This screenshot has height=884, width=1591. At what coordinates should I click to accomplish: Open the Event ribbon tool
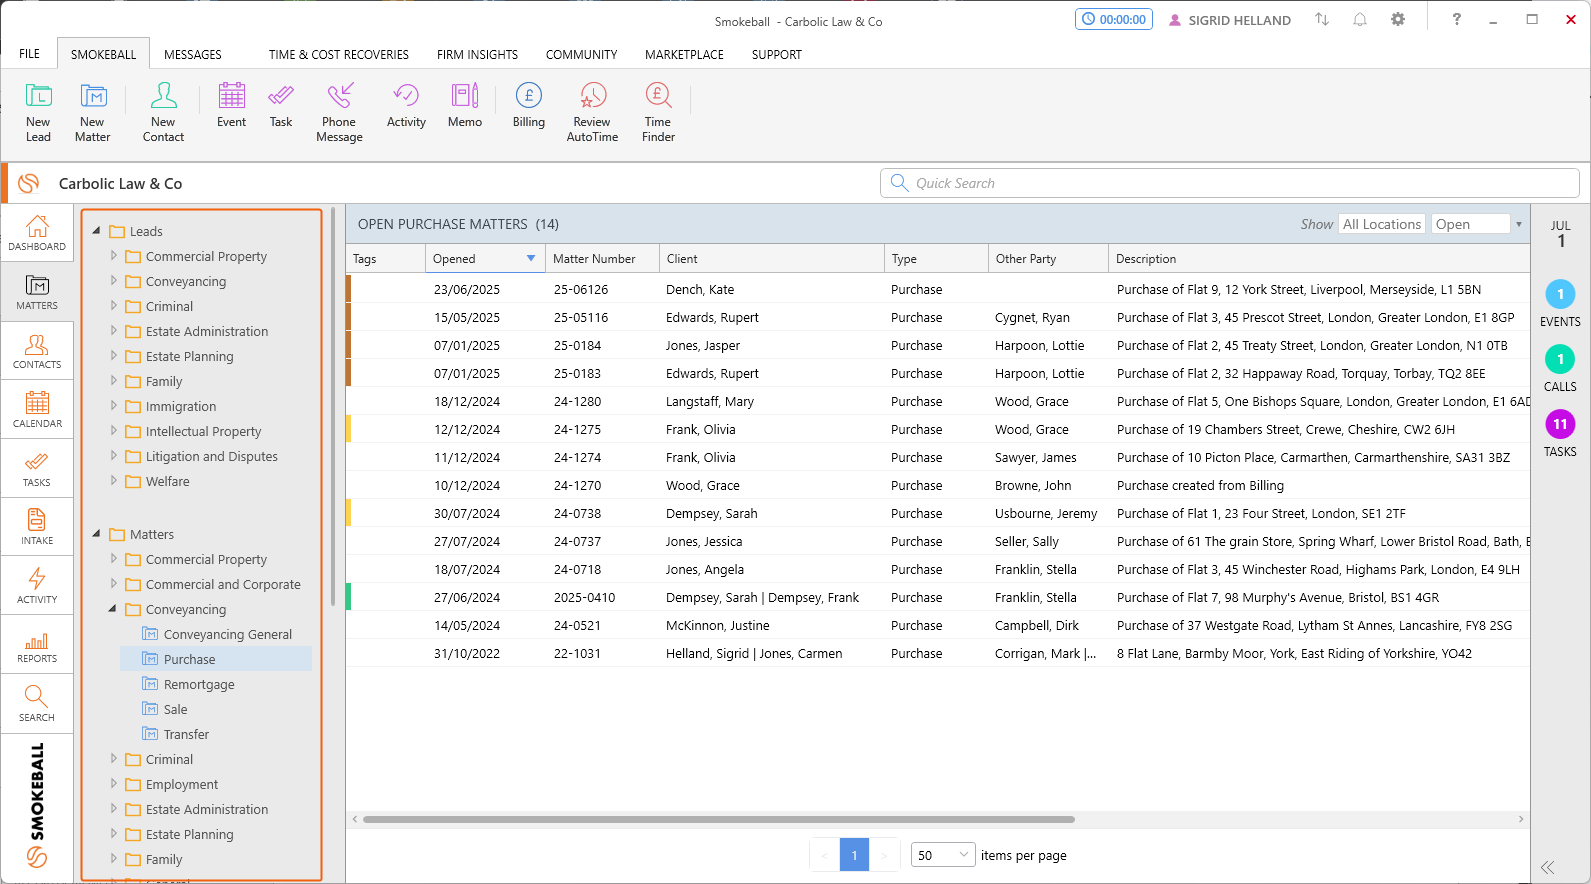point(231,105)
